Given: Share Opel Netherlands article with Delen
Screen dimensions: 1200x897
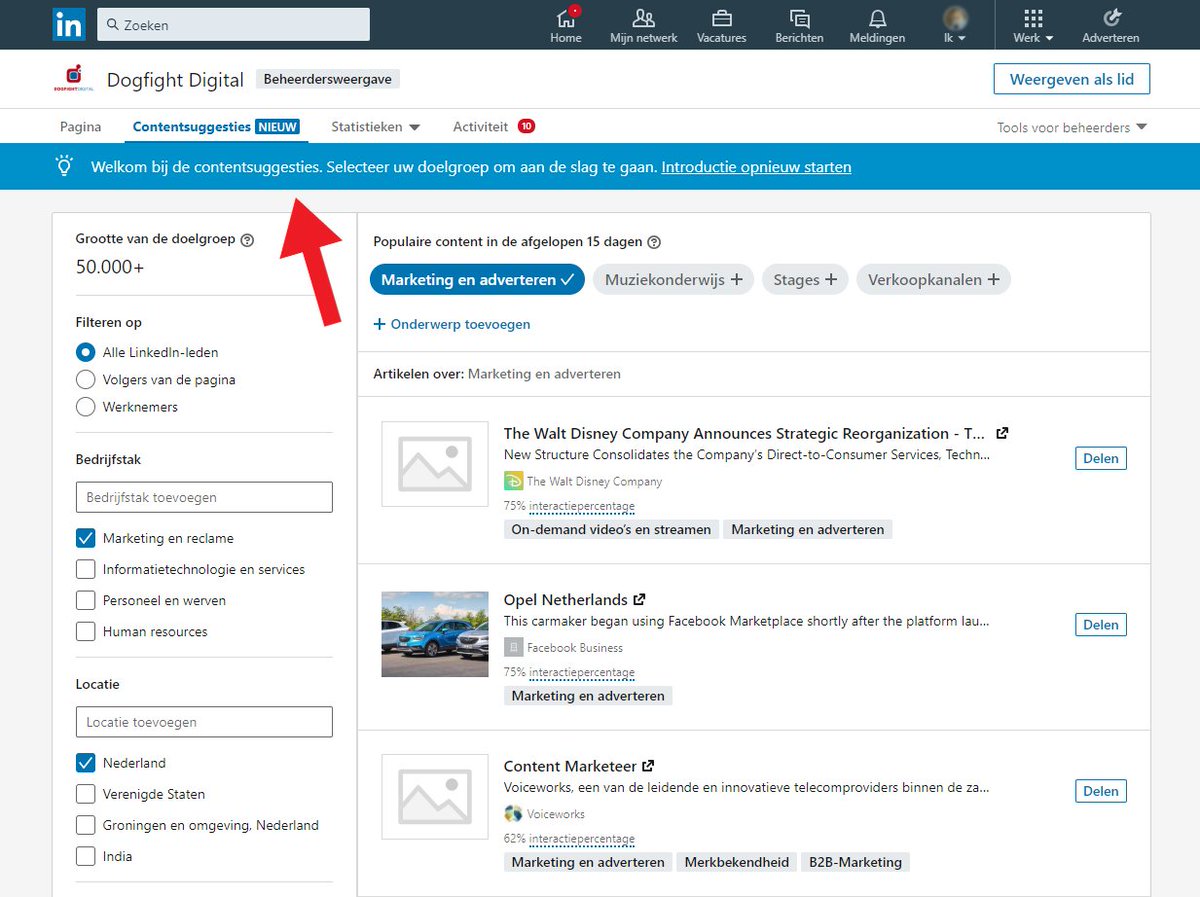Looking at the screenshot, I should (x=1101, y=625).
